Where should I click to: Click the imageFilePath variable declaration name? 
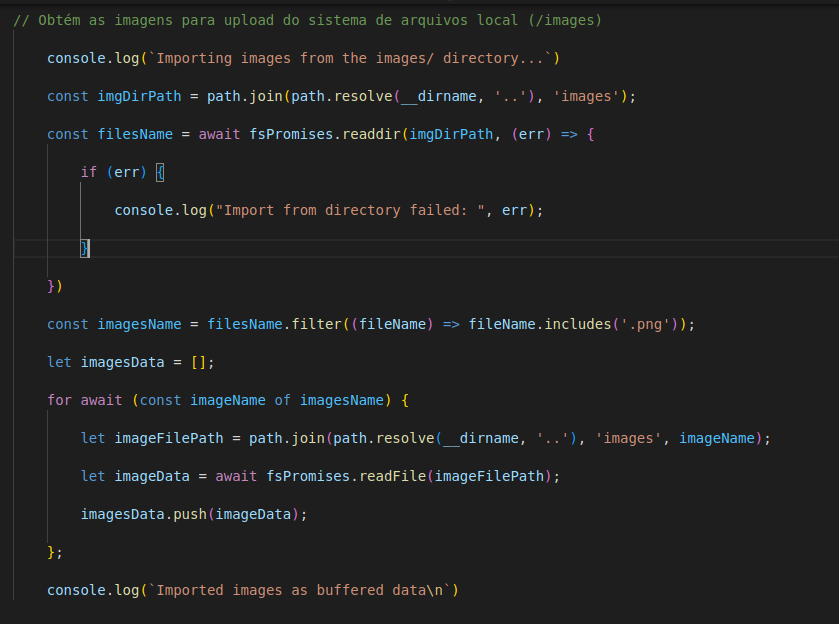coord(170,438)
